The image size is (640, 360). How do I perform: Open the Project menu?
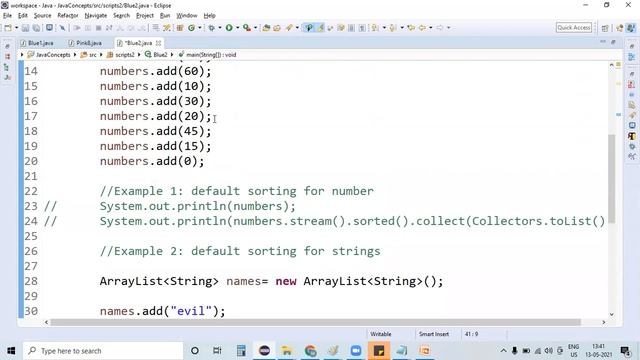click(145, 16)
